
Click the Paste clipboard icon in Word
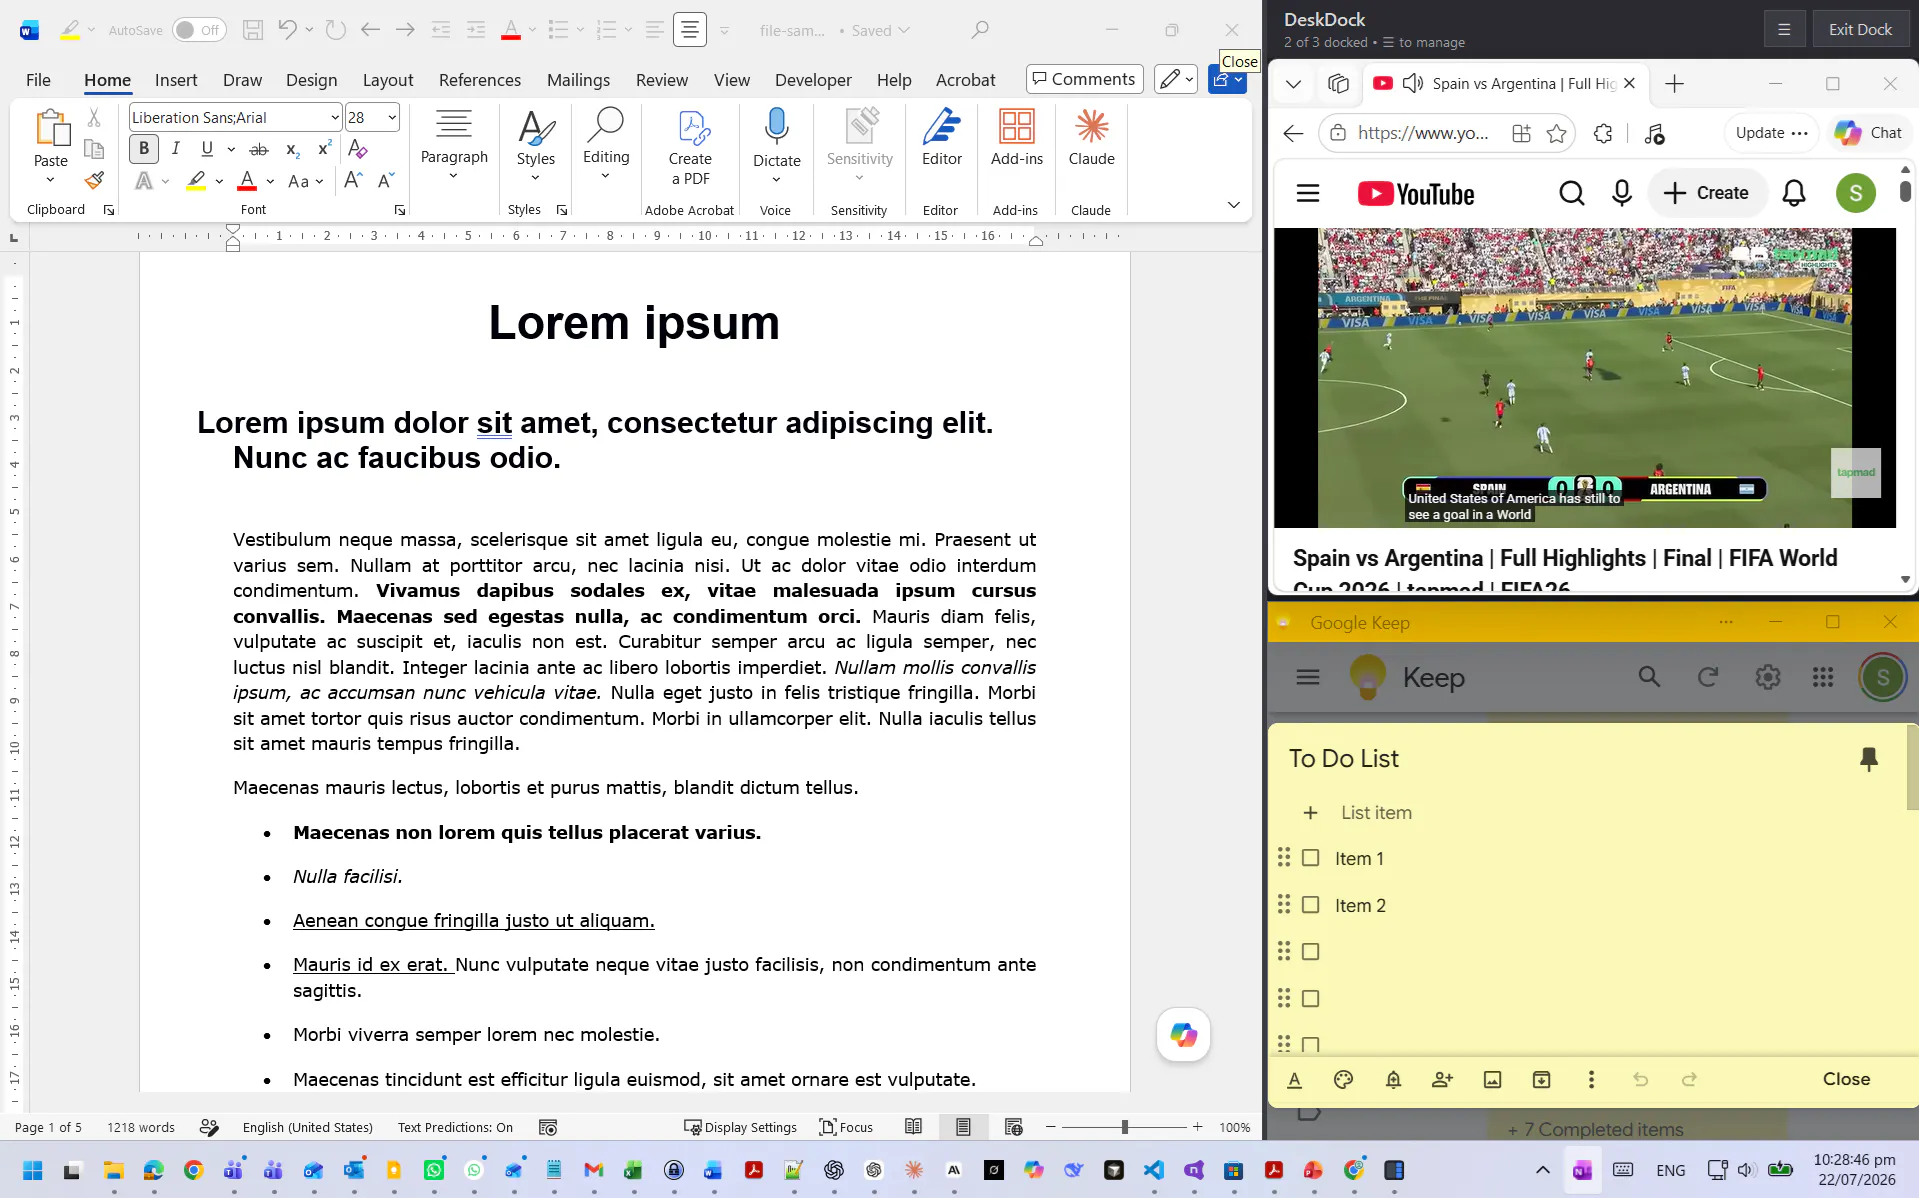[51, 128]
